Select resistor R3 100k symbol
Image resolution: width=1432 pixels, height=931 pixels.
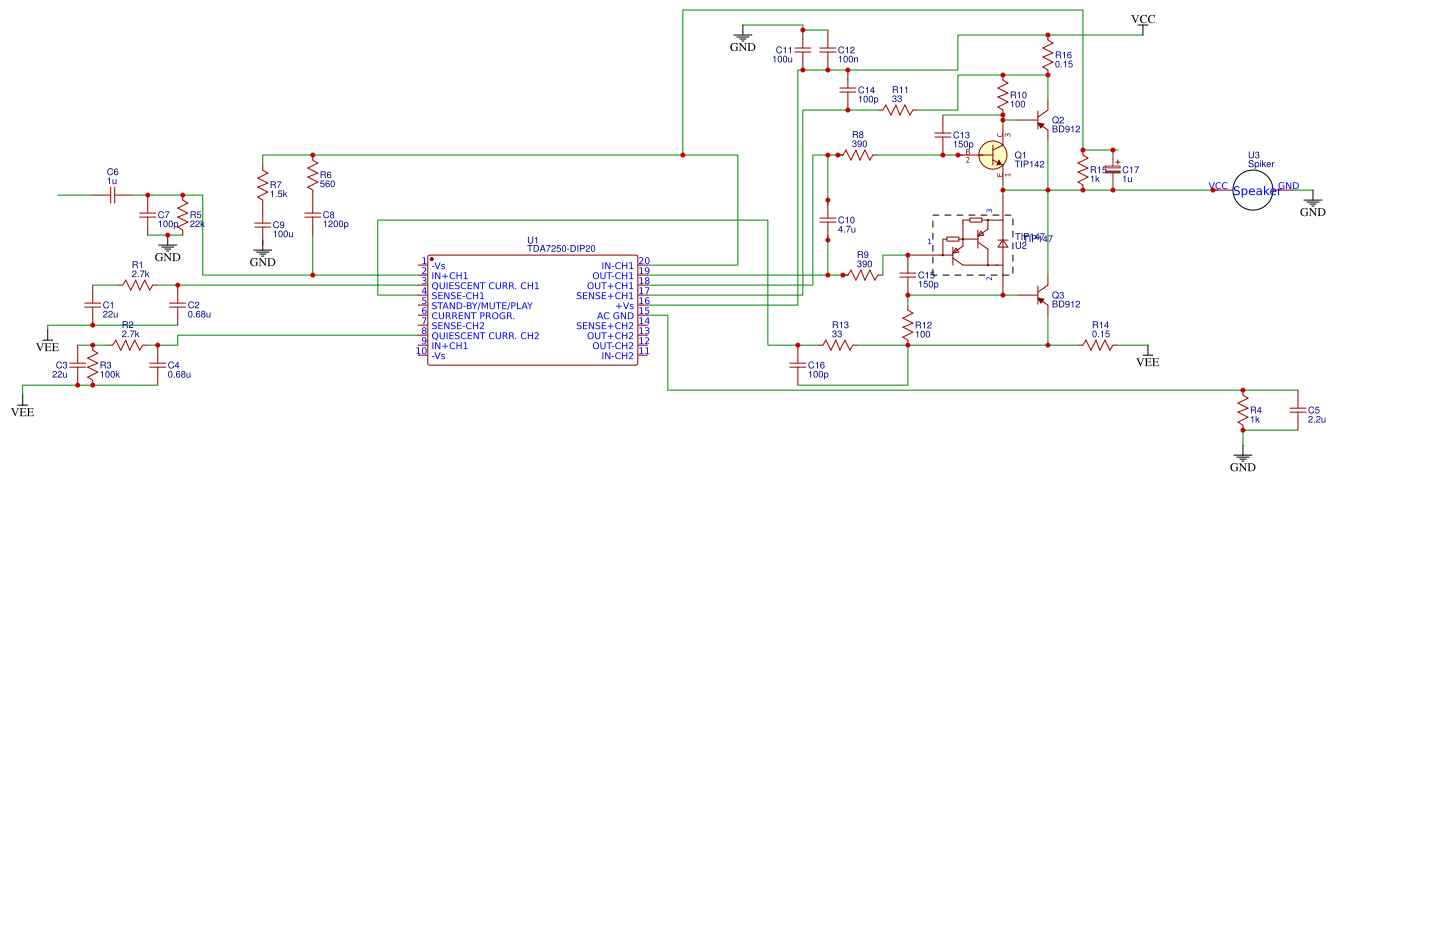pos(92,365)
